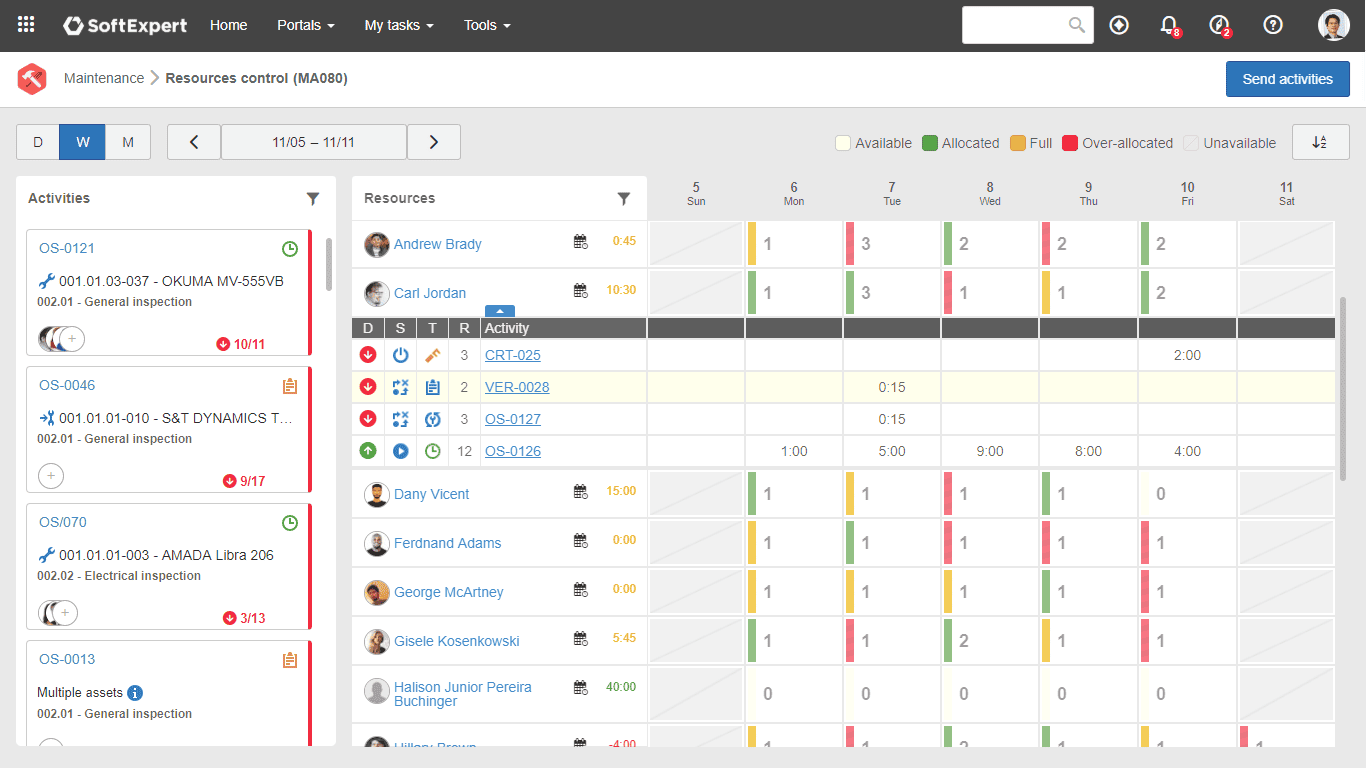Open the My tasks dropdown menu
The width and height of the screenshot is (1366, 768).
398,25
